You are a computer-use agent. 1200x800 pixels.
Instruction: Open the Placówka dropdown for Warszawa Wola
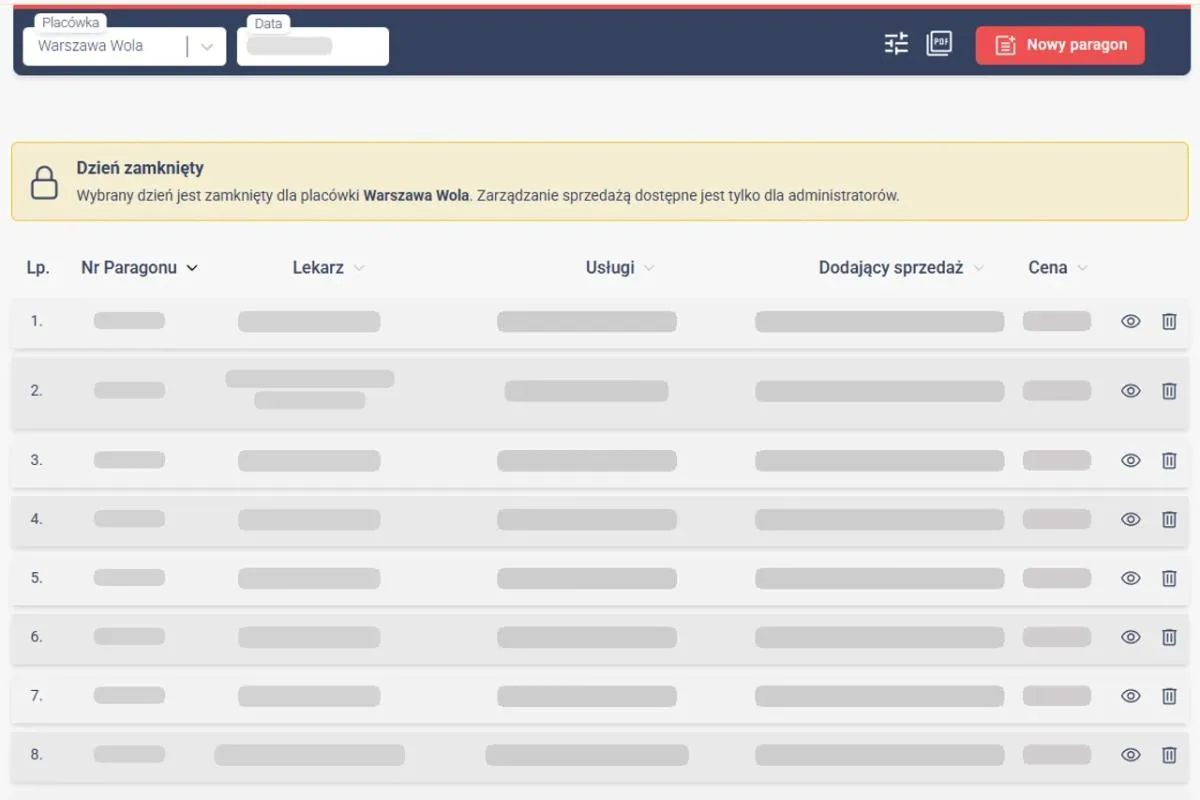124,46
